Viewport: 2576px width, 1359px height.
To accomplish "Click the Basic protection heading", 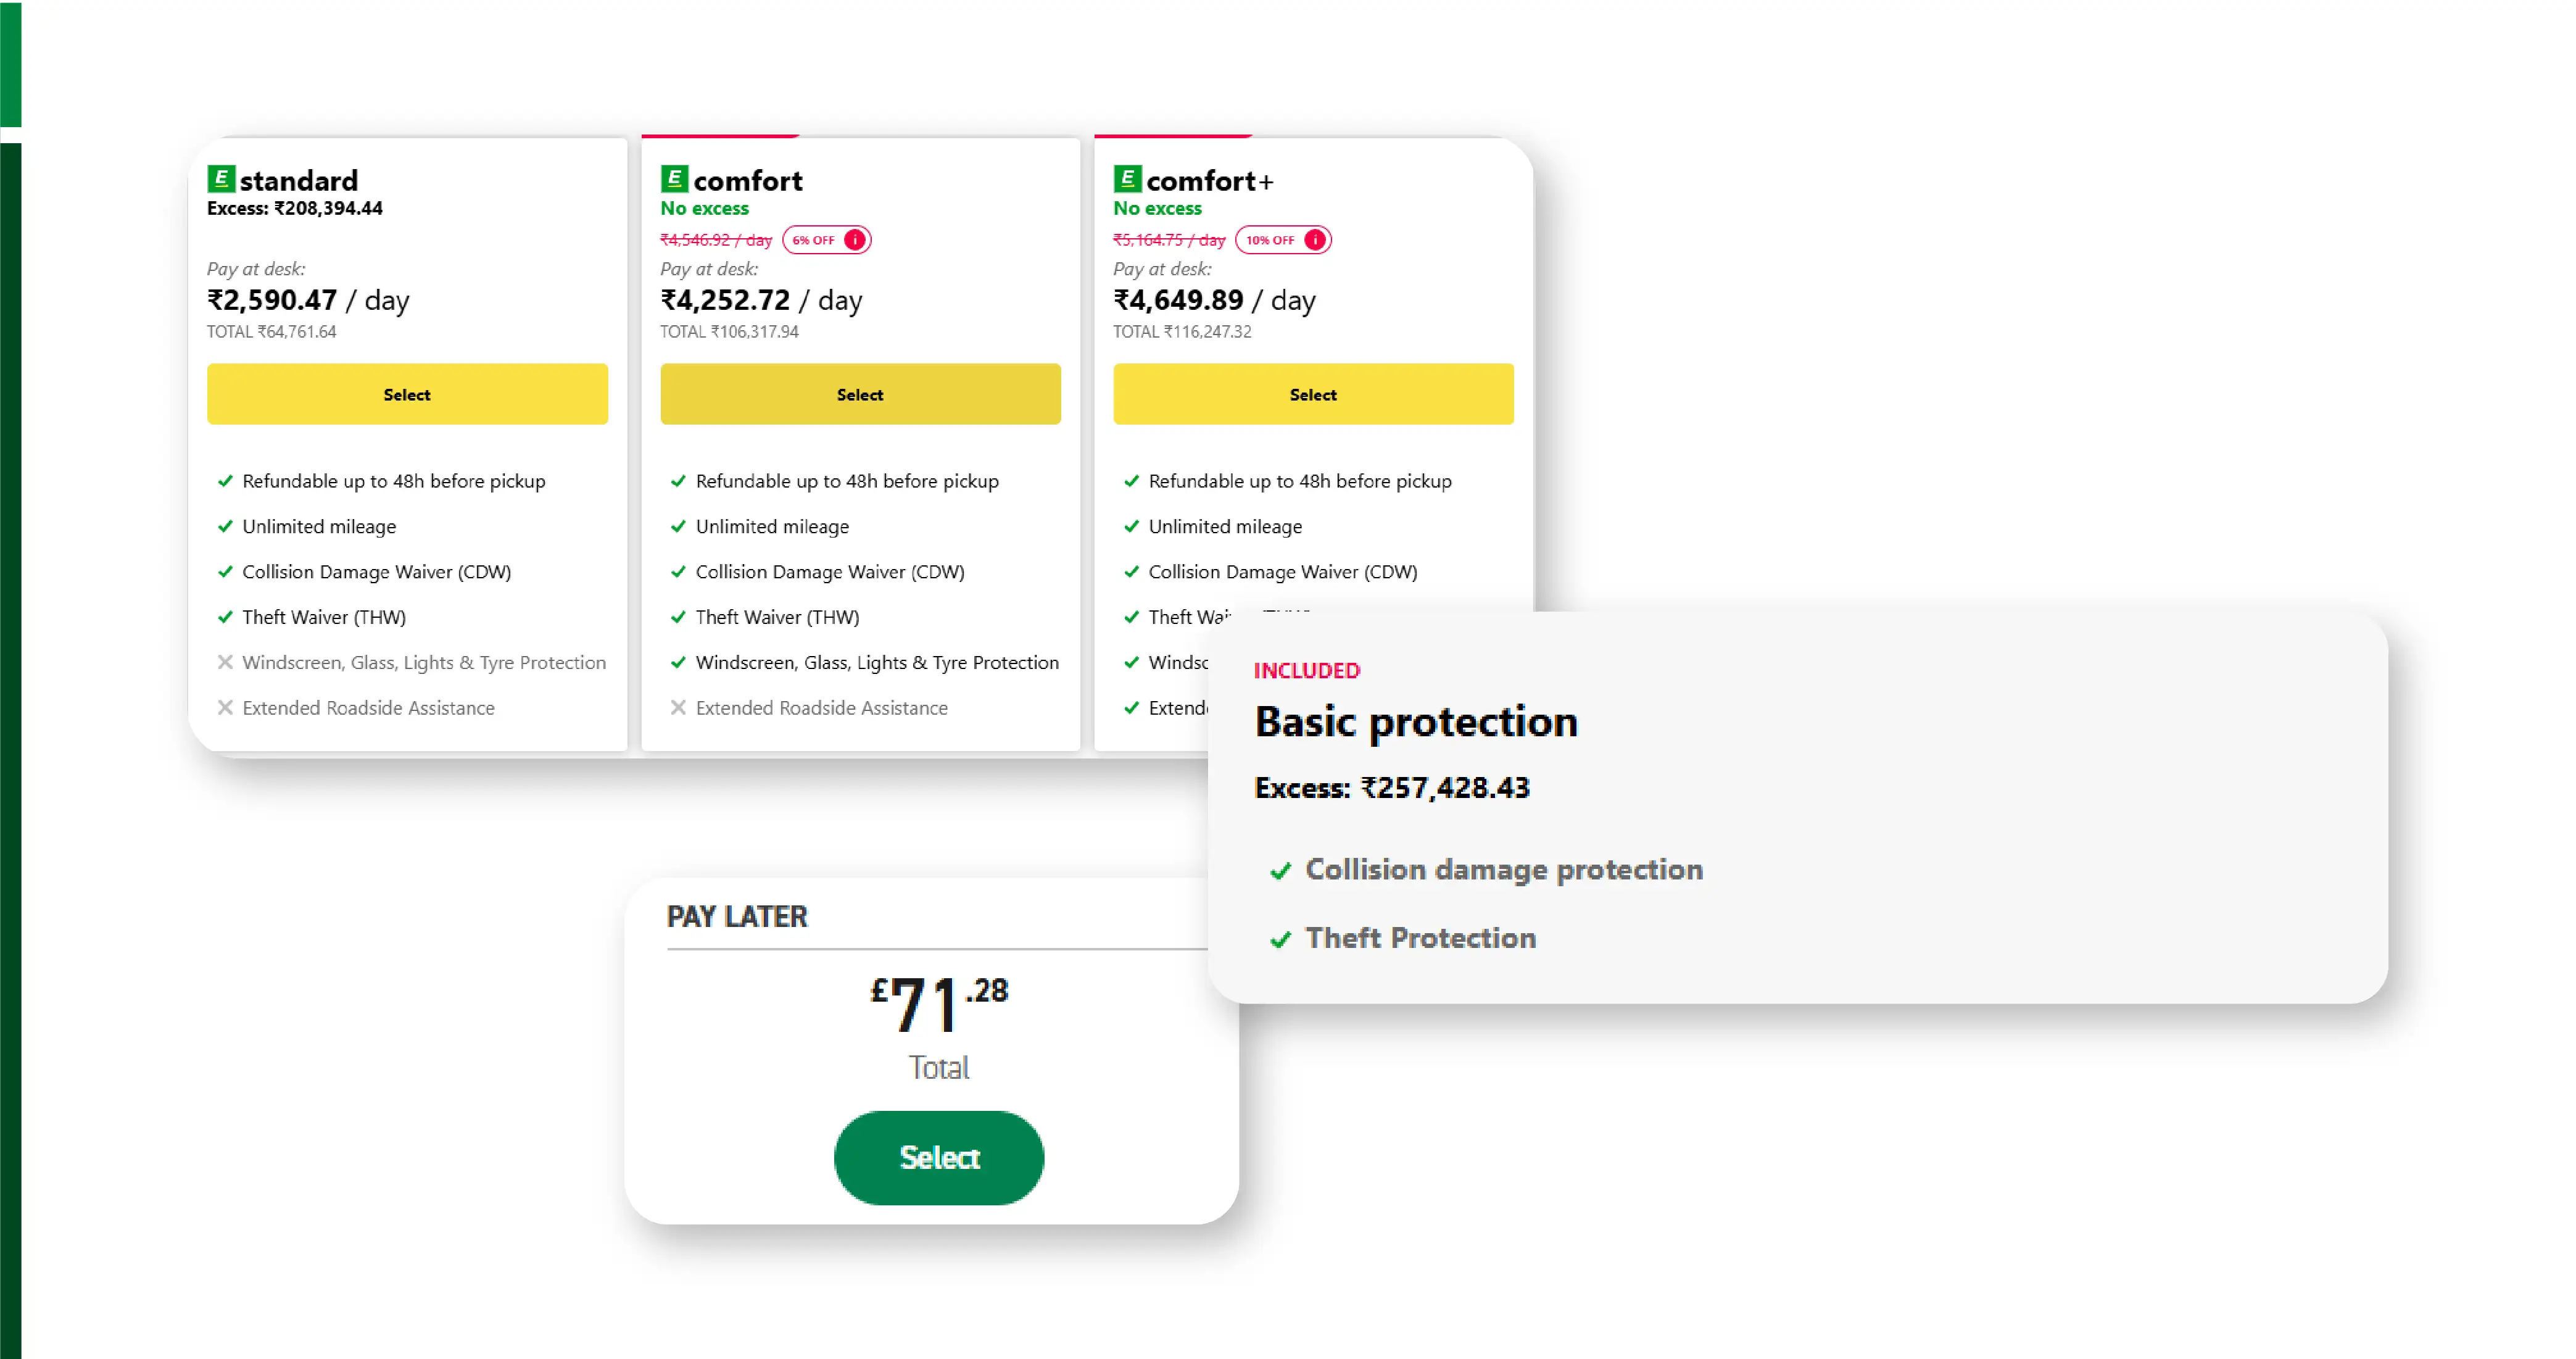I will 1416,722.
